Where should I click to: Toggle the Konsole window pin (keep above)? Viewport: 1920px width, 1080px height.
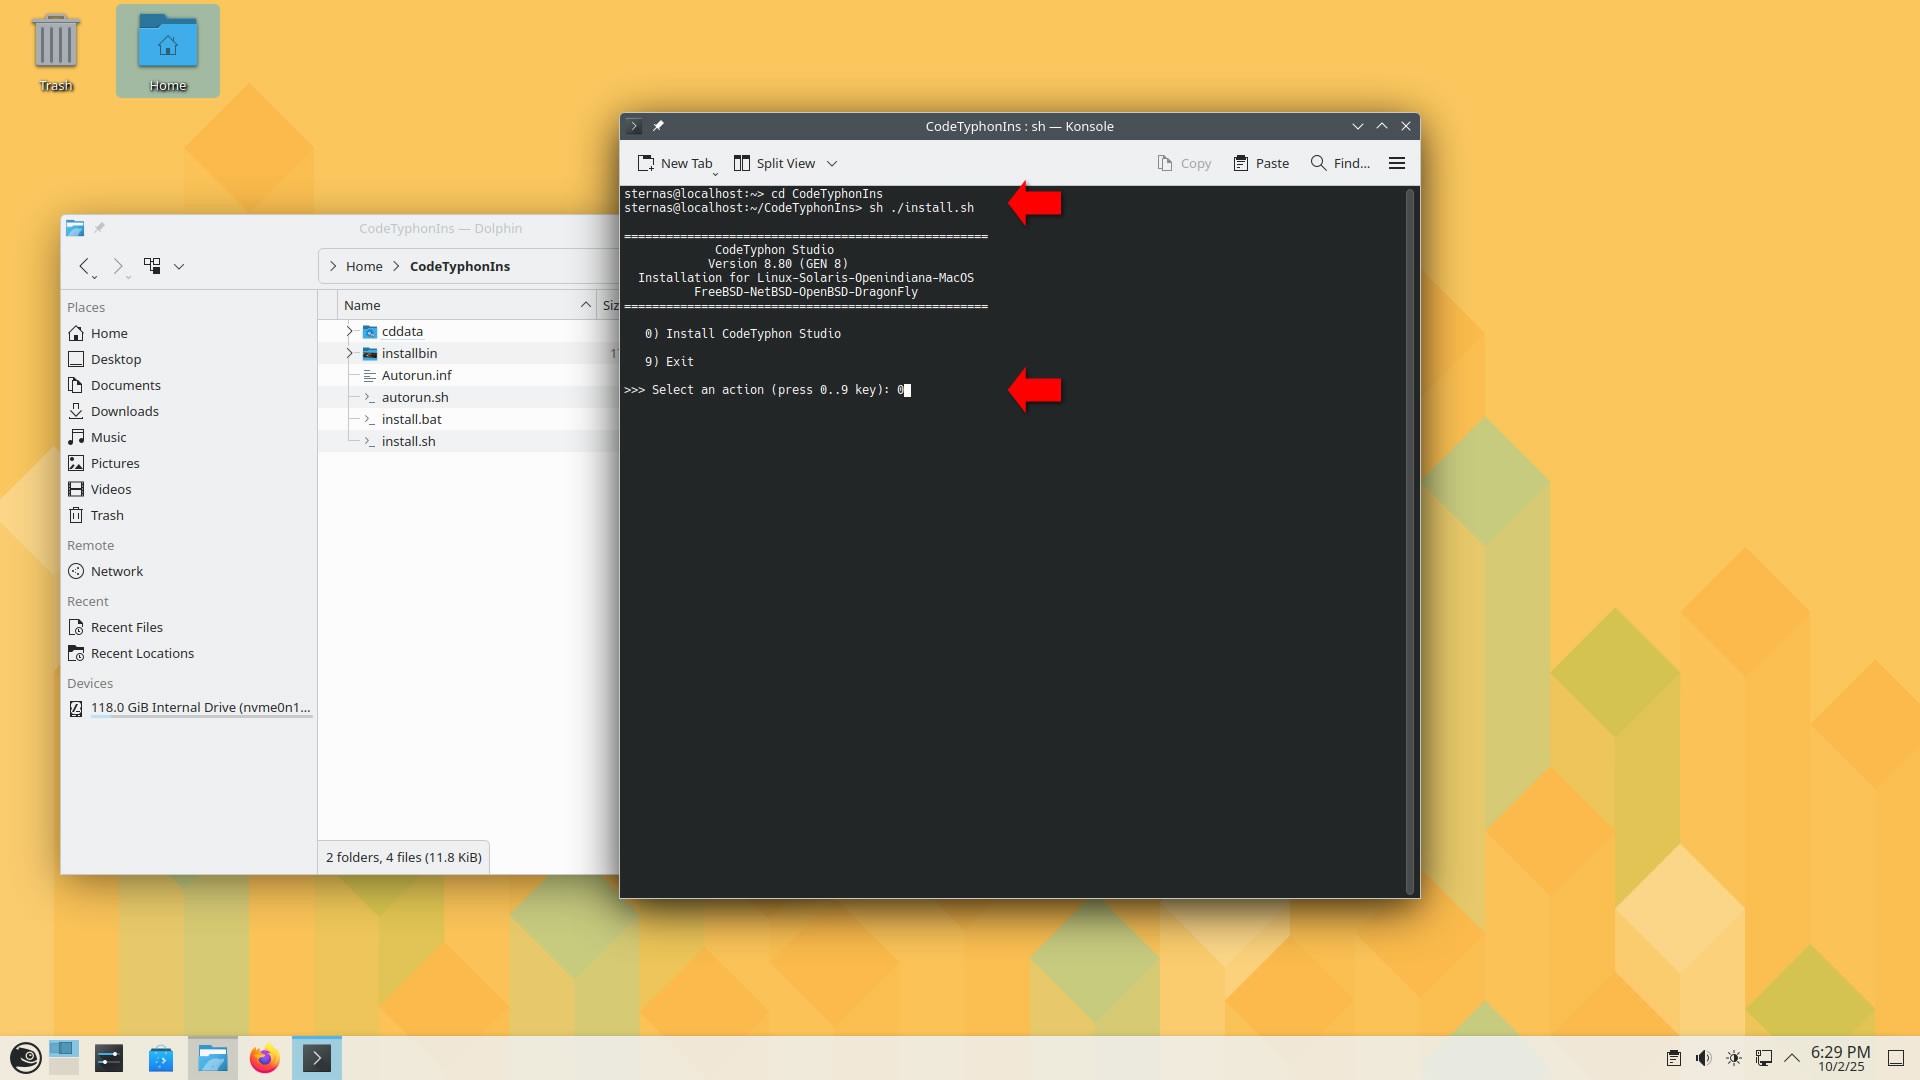[658, 126]
